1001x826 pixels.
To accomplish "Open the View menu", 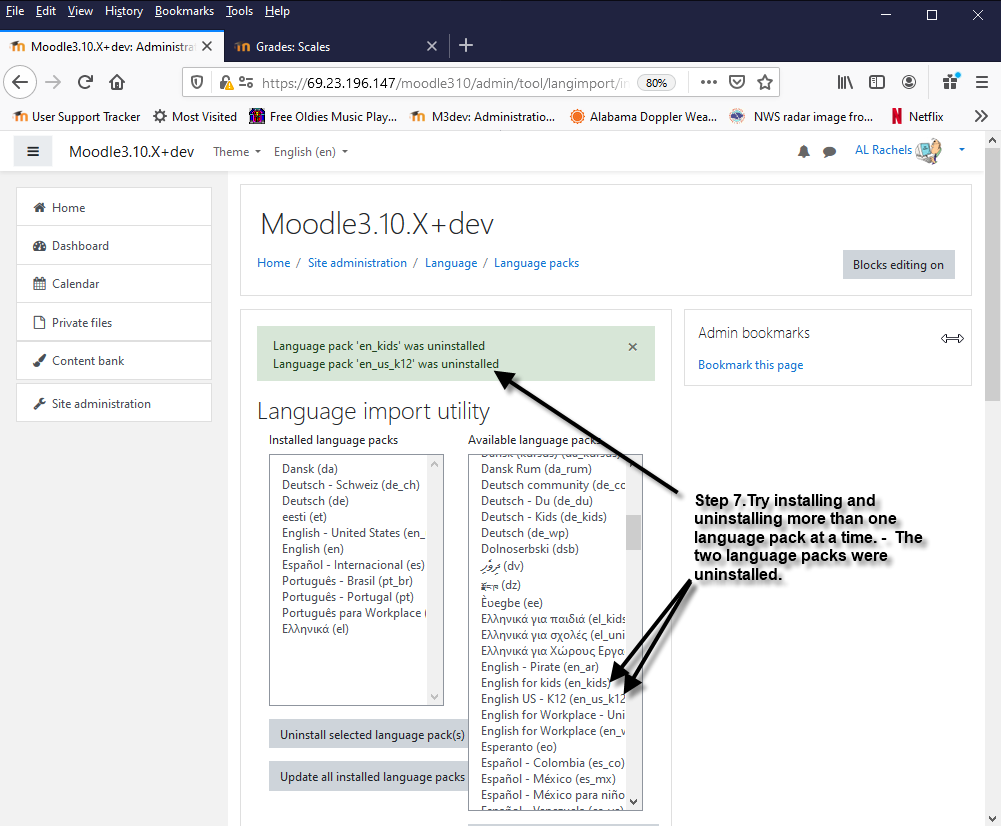I will pos(80,11).
